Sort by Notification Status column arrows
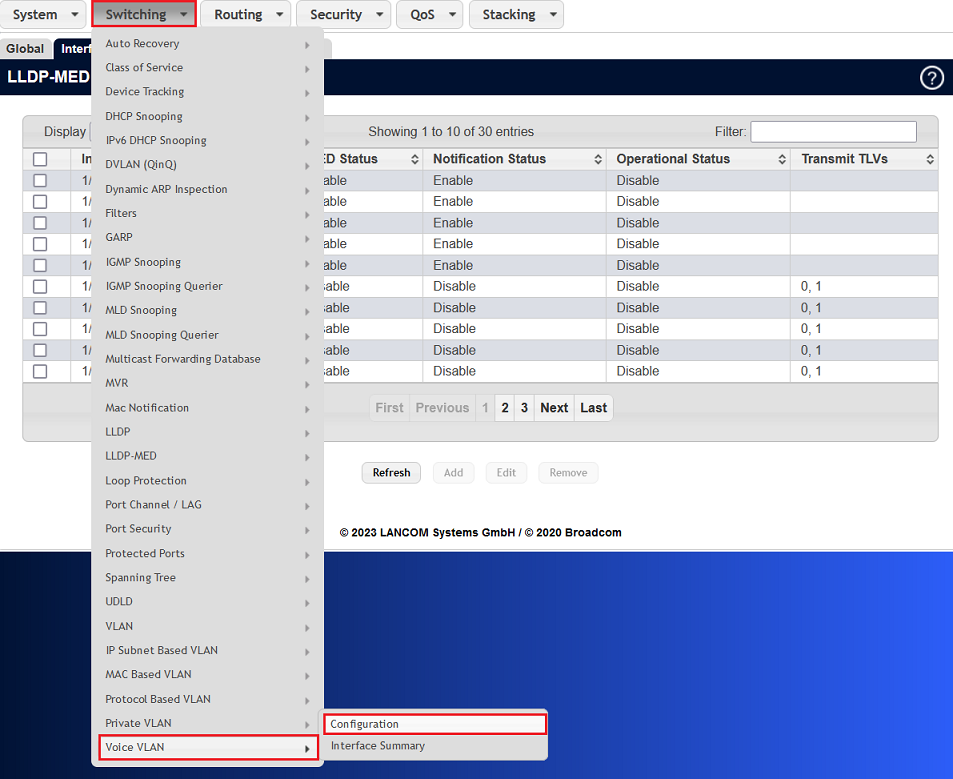 pyautogui.click(x=598, y=158)
